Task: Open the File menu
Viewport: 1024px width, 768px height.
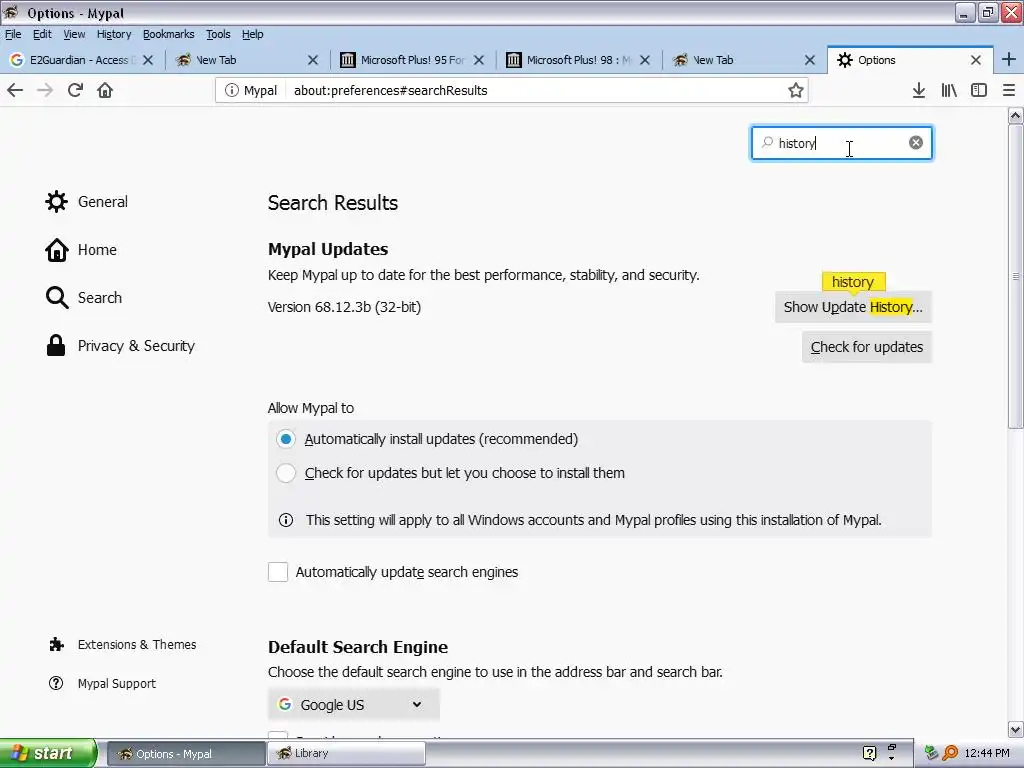Action: (x=13, y=34)
